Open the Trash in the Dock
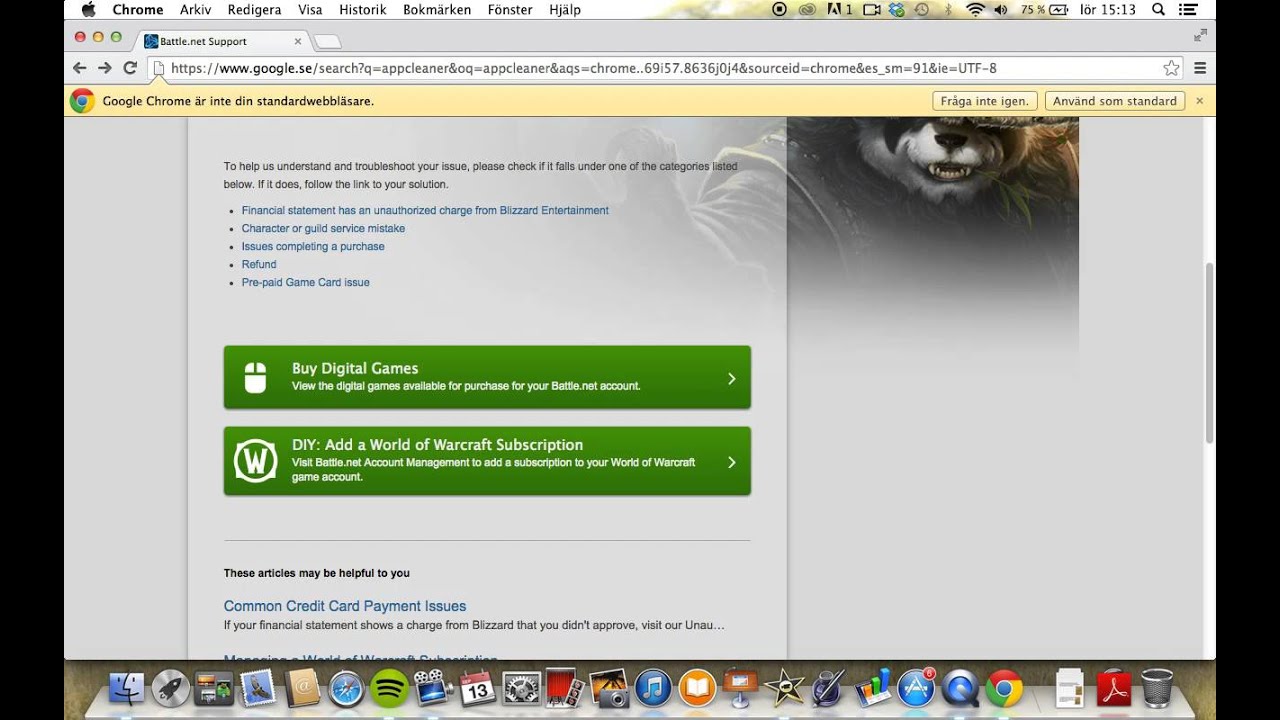1280x720 pixels. (x=1157, y=689)
